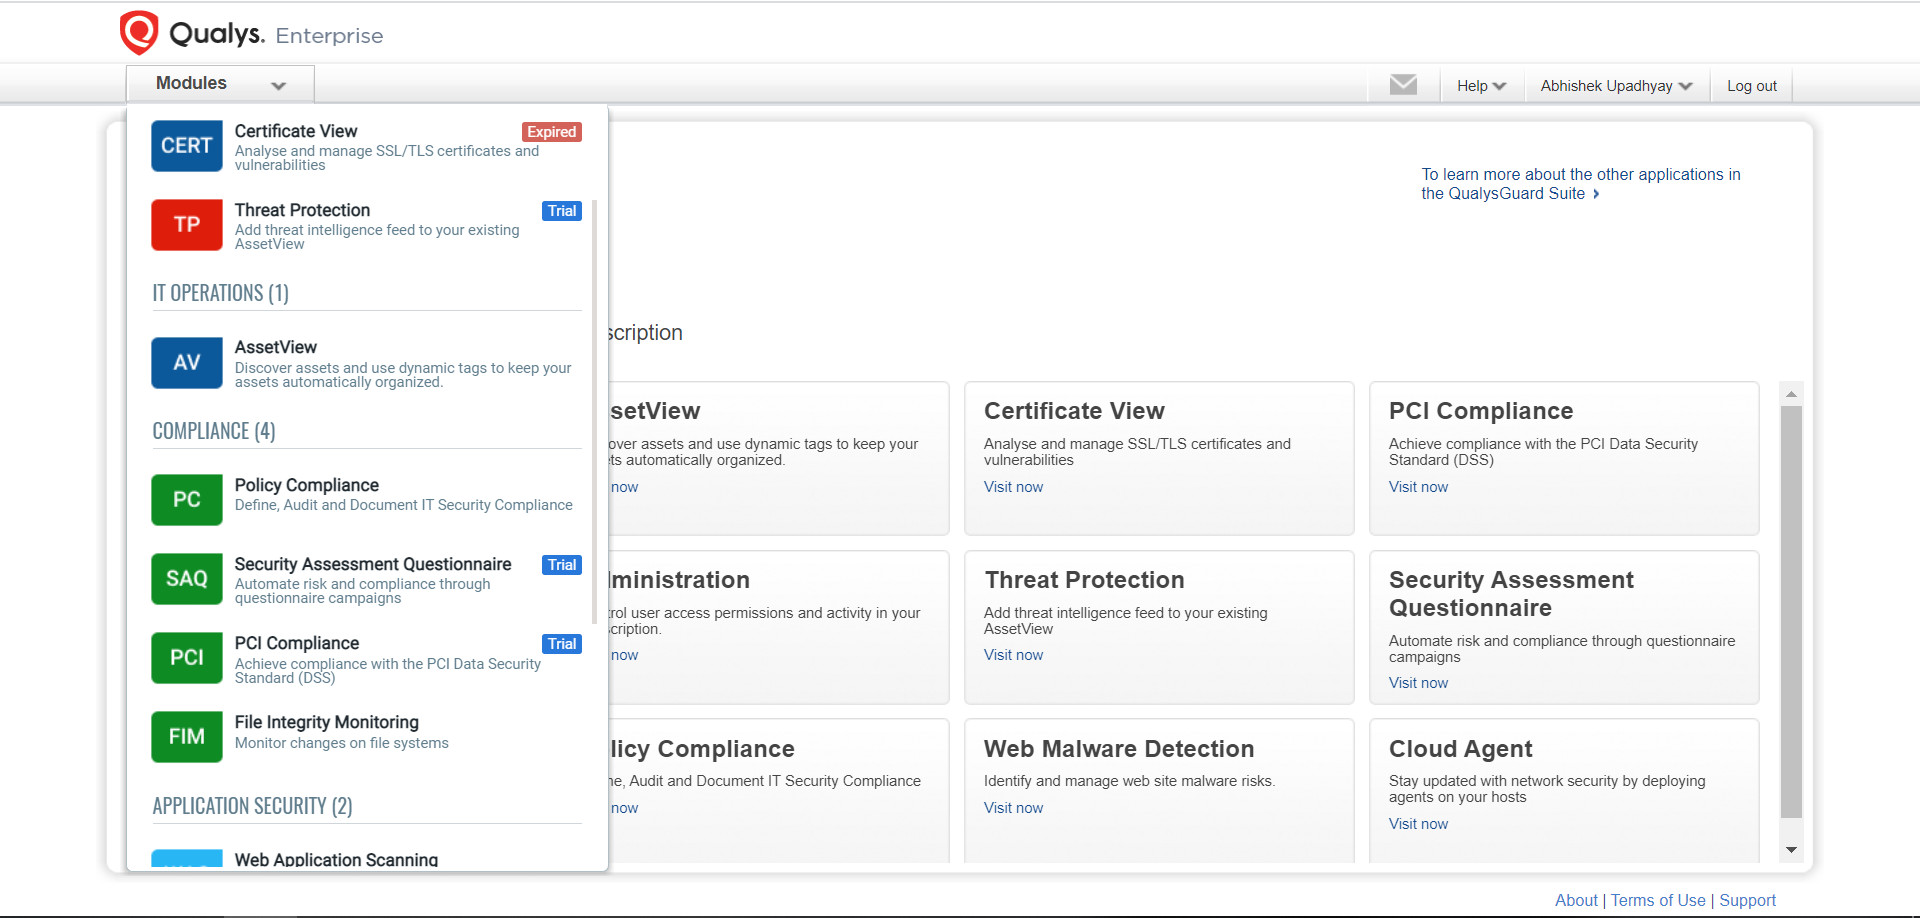Select Web Application Scanning in module list
The image size is (1920, 918).
pos(336,859)
